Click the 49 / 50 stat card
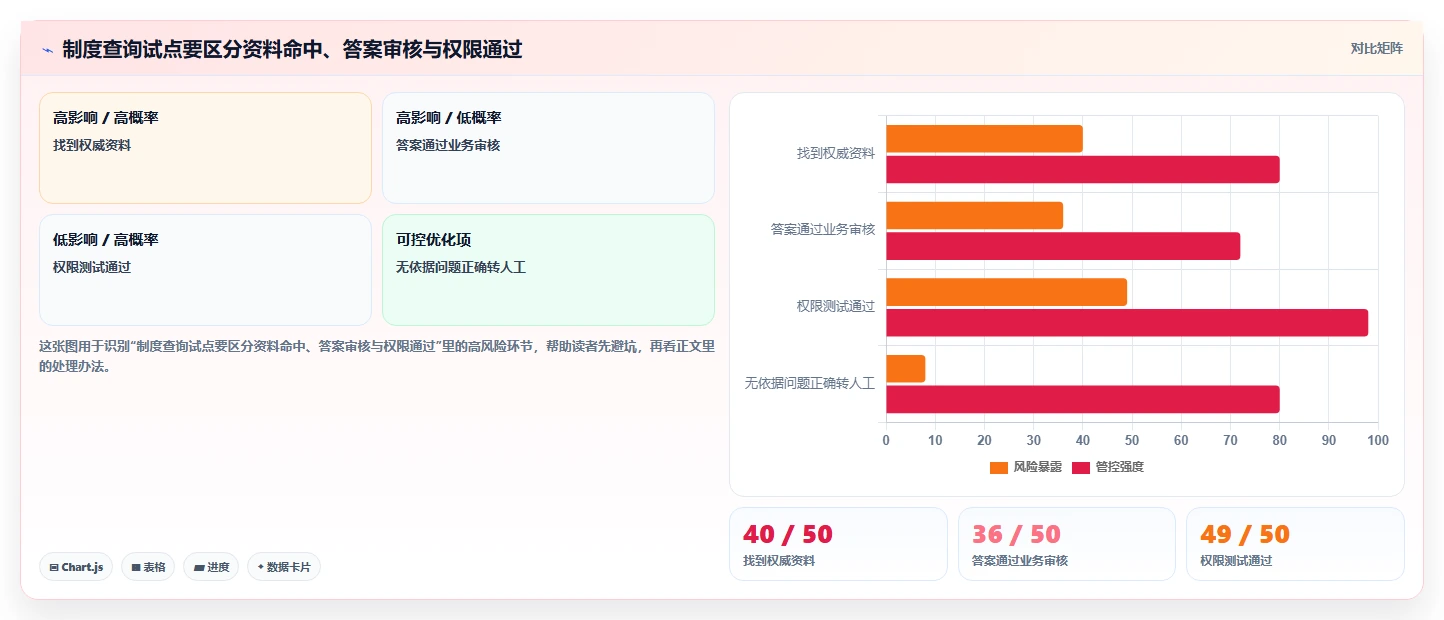 point(1295,544)
